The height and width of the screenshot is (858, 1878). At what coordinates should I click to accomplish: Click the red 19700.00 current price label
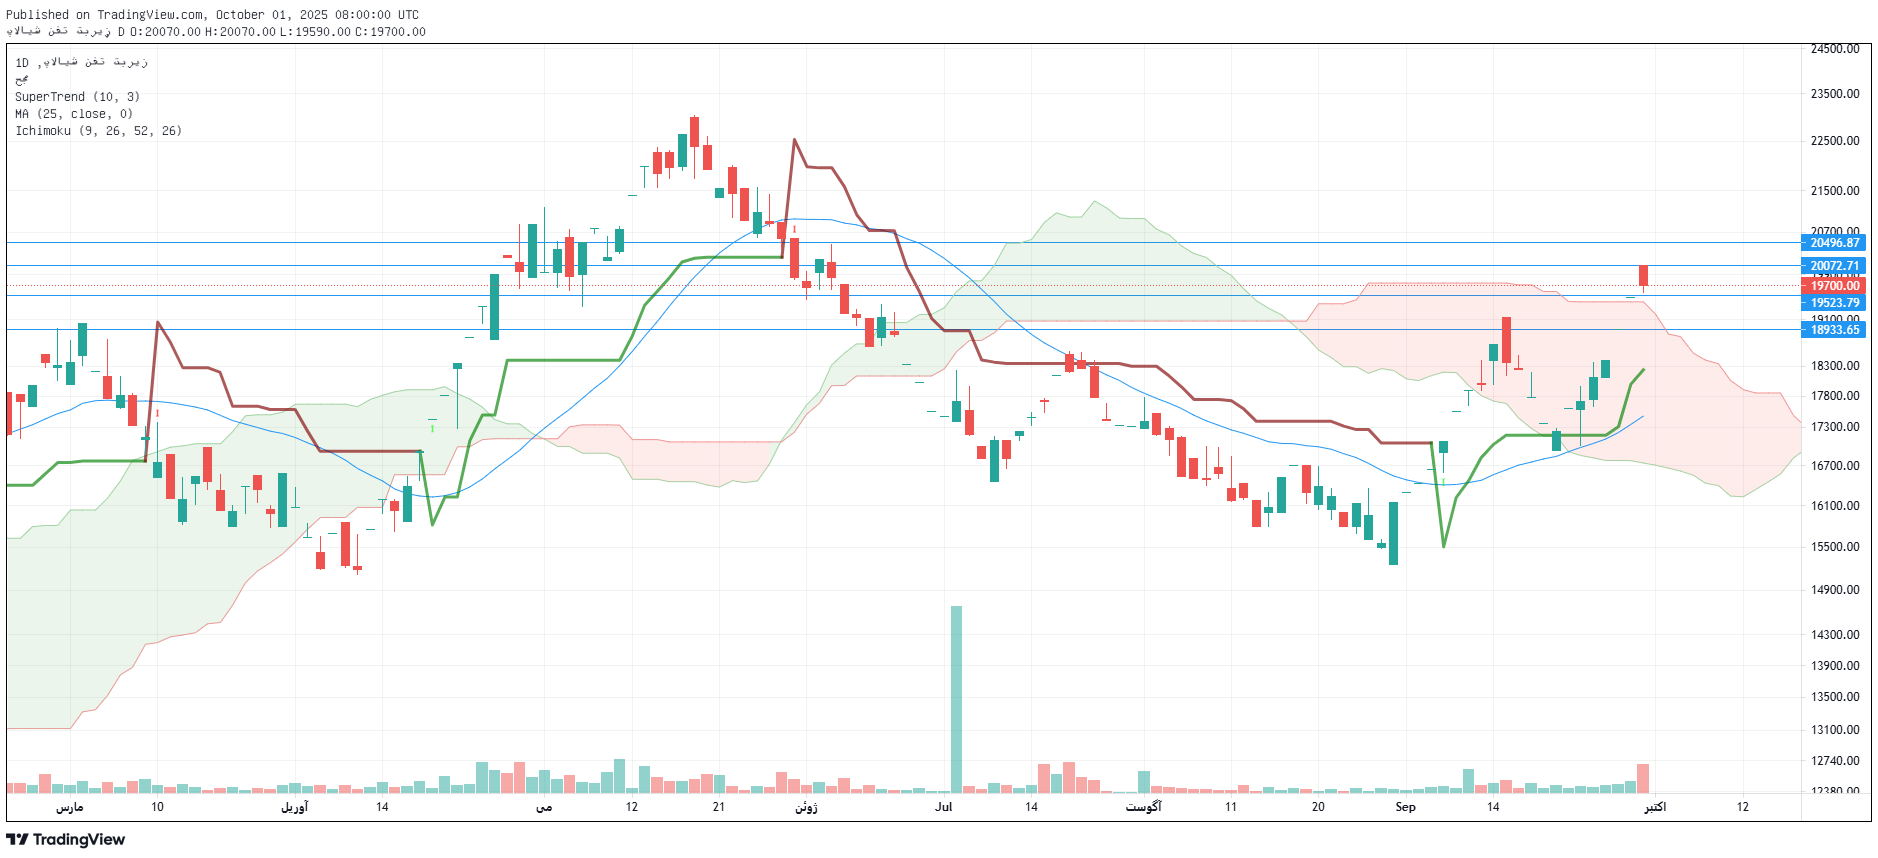click(1834, 286)
